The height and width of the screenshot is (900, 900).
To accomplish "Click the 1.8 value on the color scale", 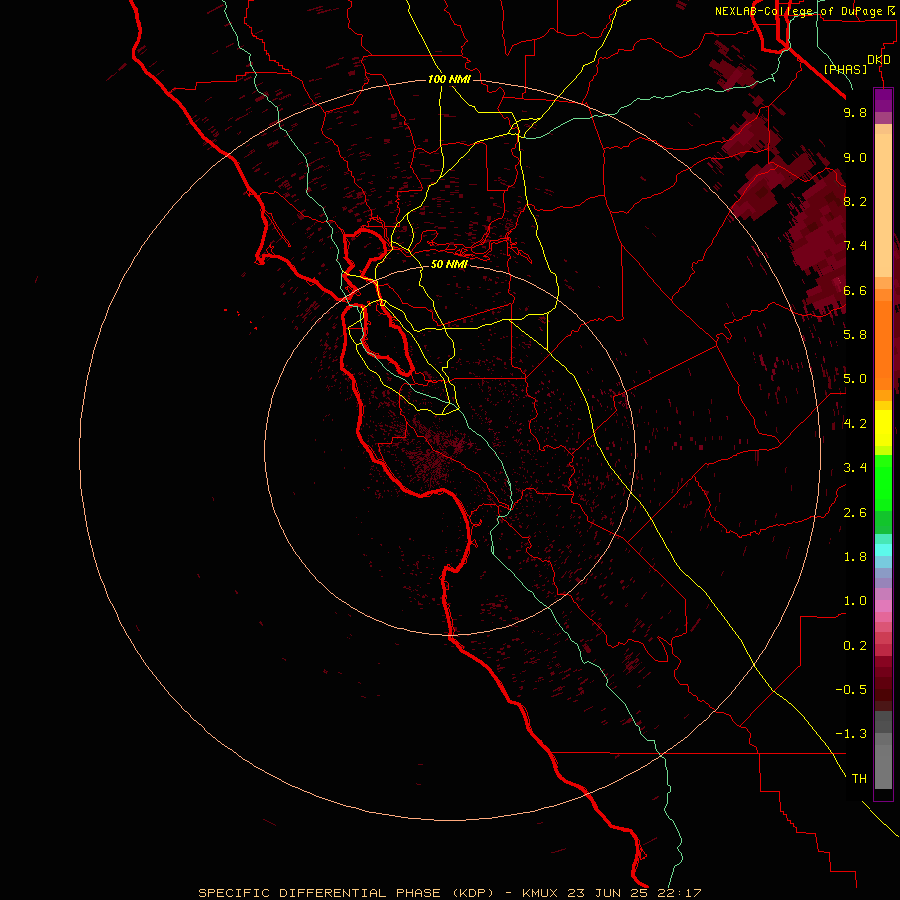I will pyautogui.click(x=855, y=557).
